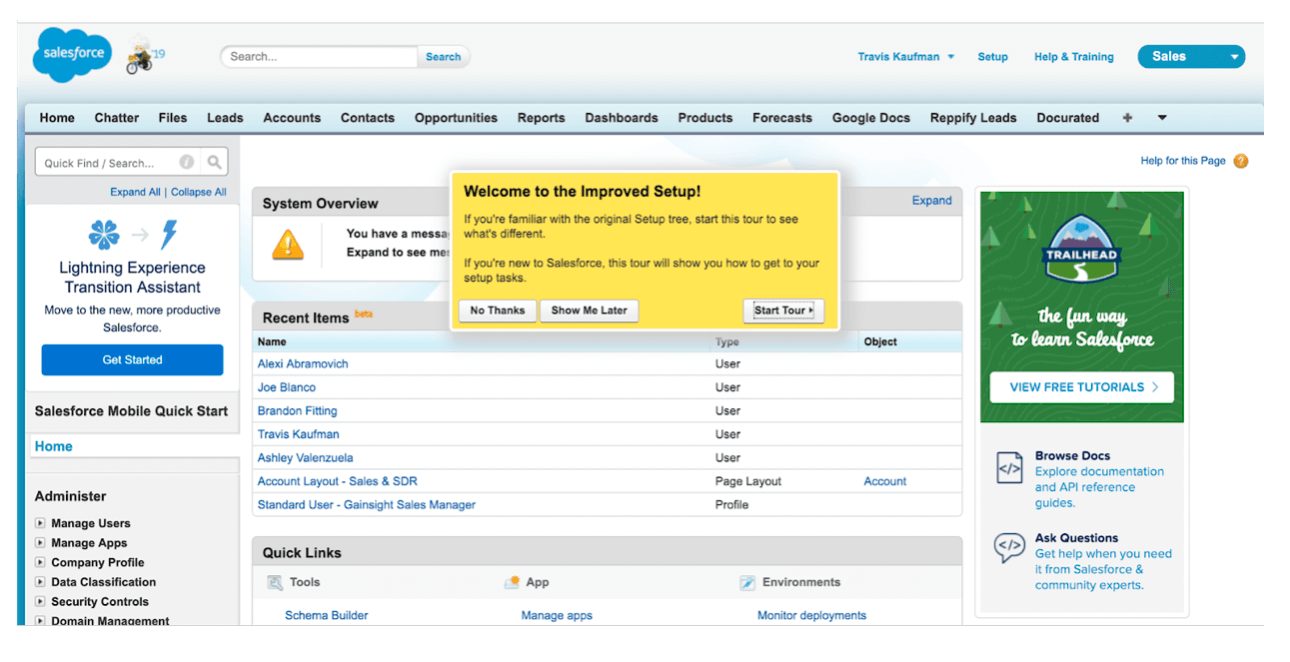Screen dimensions: 1290x662
Task: Open the Docurated tab
Action: pyautogui.click(x=1068, y=118)
